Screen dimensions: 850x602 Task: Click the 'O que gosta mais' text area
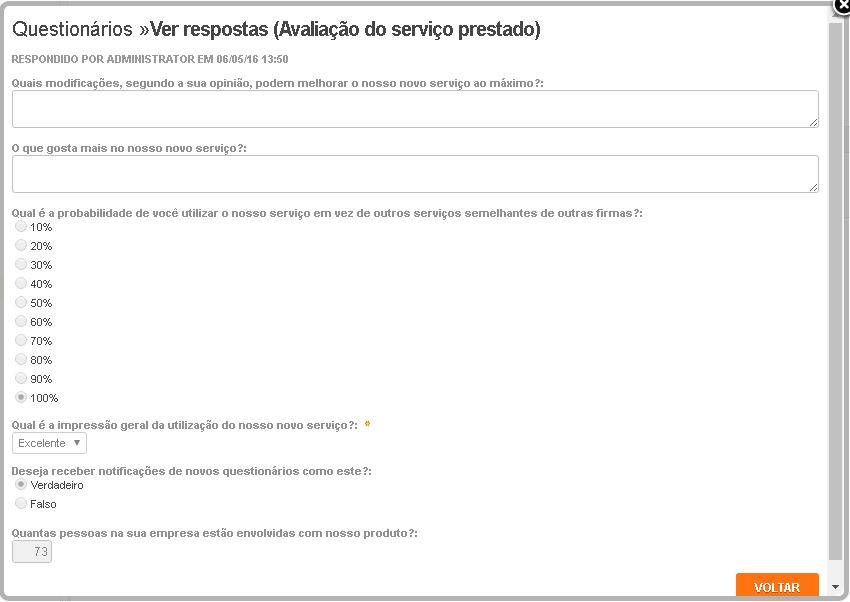(x=415, y=174)
